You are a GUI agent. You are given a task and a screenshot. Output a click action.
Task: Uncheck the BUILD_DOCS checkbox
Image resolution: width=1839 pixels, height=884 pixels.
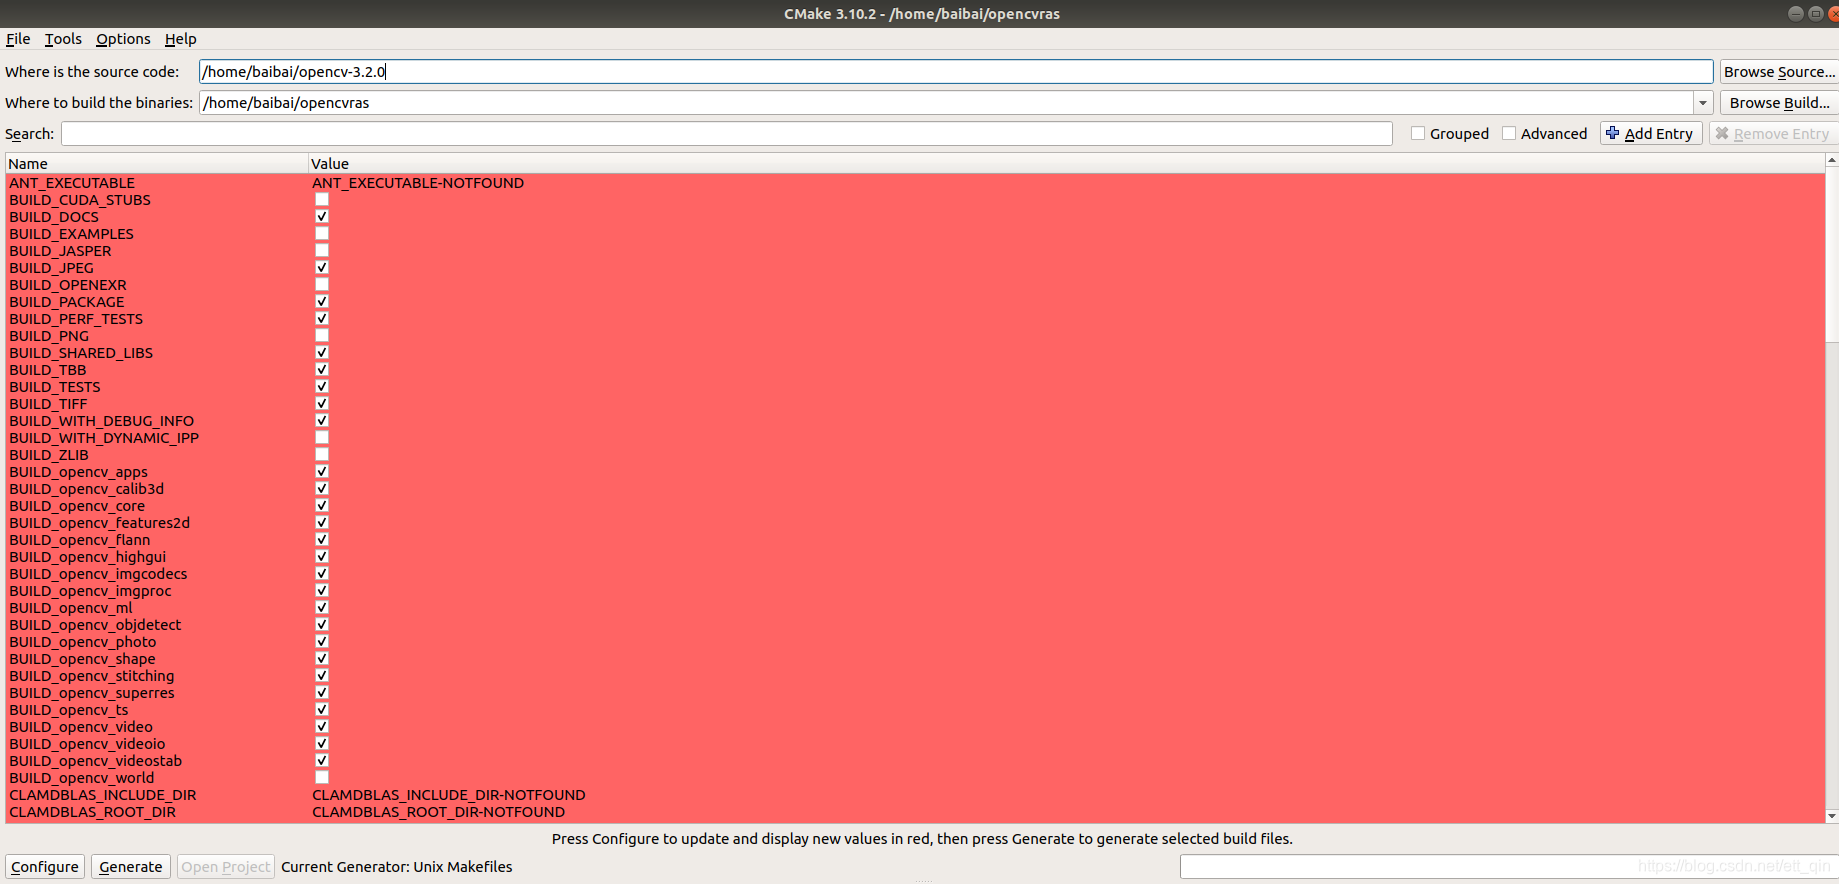(x=322, y=216)
